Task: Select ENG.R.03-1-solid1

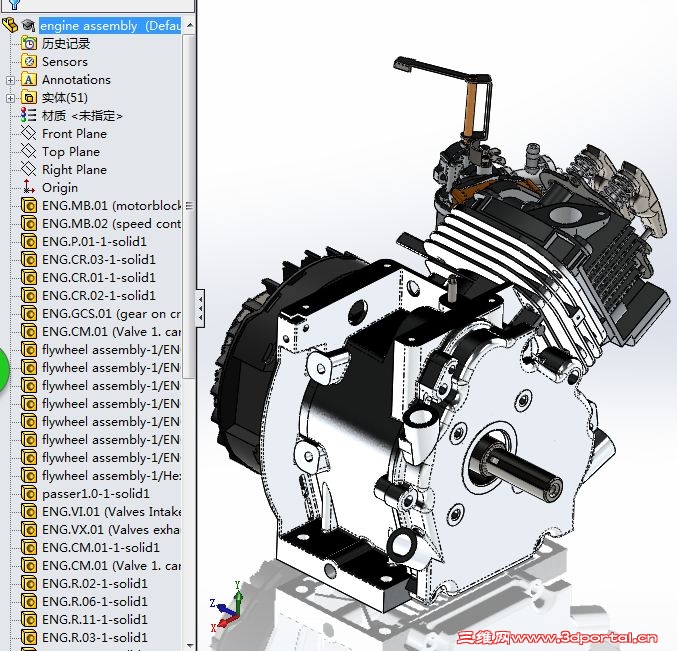Action: tap(95, 638)
